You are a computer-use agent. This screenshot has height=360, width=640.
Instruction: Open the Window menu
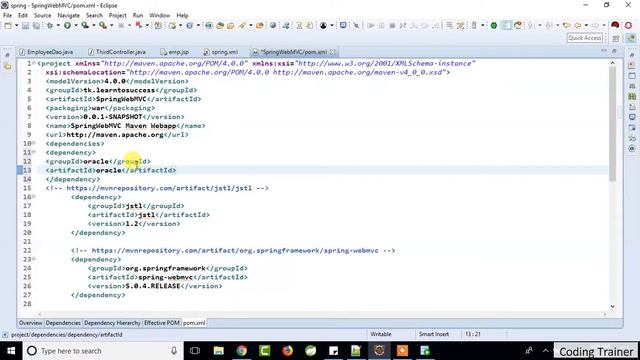[160, 15]
